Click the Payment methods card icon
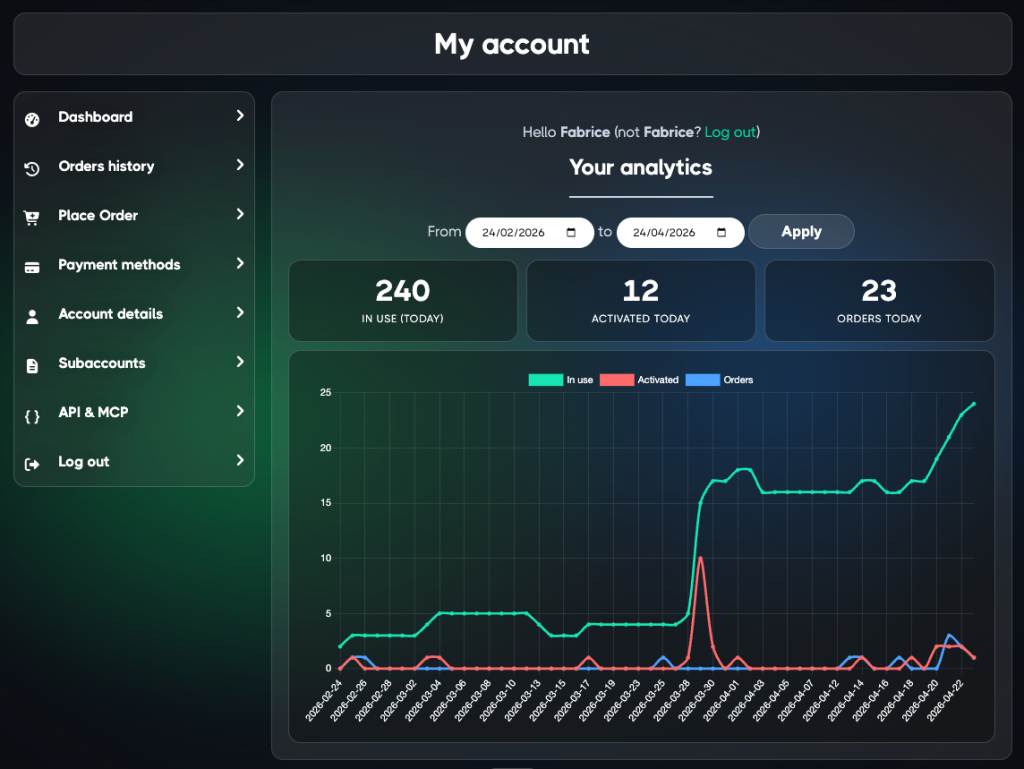Image resolution: width=1024 pixels, height=769 pixels. 32,267
